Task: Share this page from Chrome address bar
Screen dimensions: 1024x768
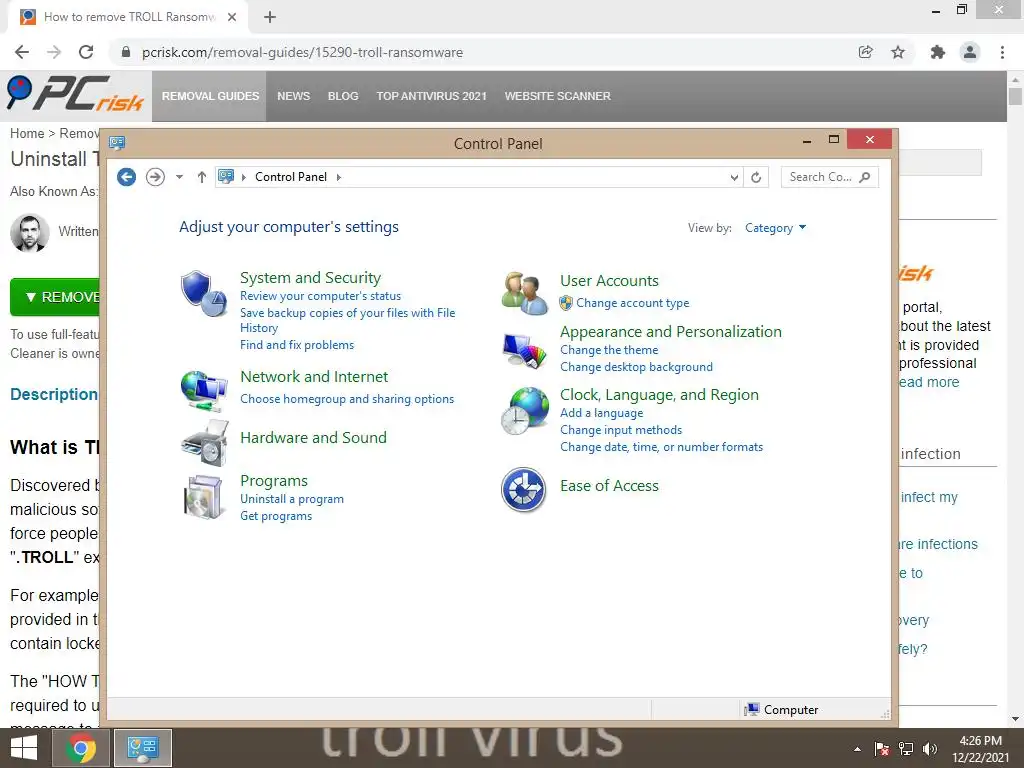Action: pyautogui.click(x=866, y=52)
